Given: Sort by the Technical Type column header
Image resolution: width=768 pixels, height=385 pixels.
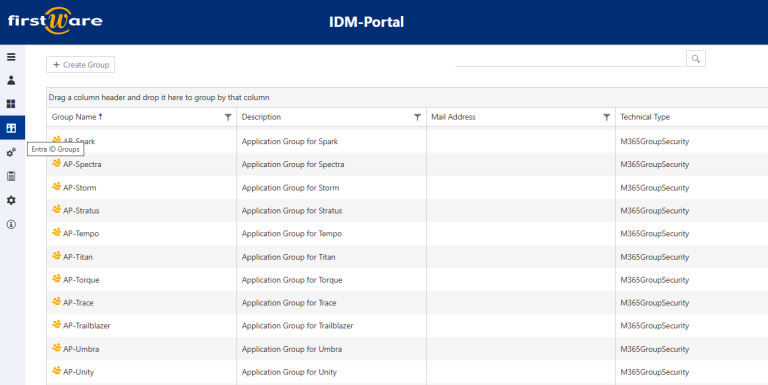Looking at the screenshot, I should [645, 117].
